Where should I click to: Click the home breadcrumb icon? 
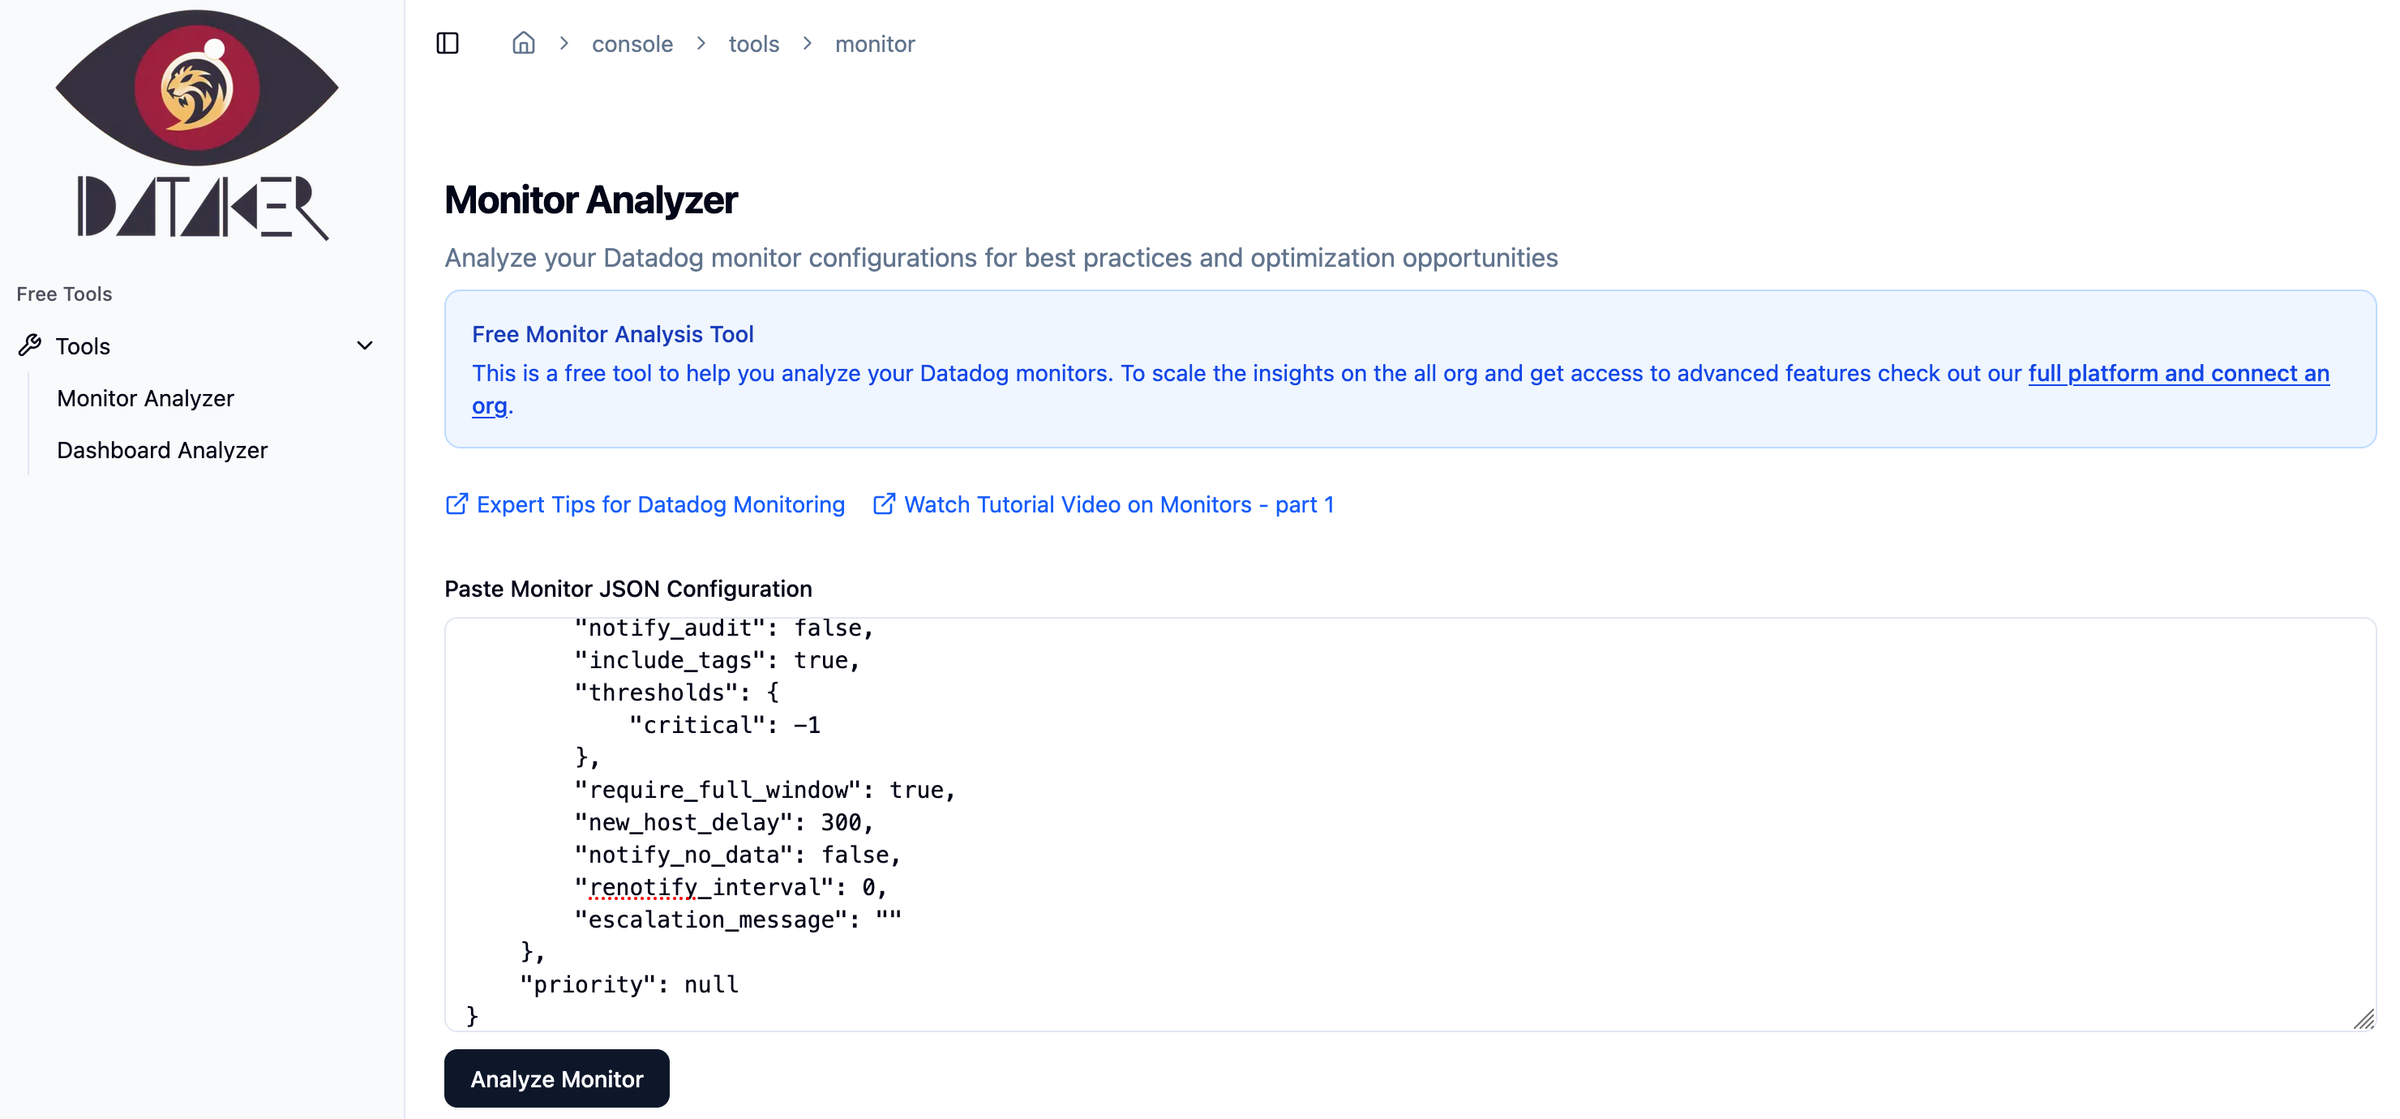pos(523,43)
